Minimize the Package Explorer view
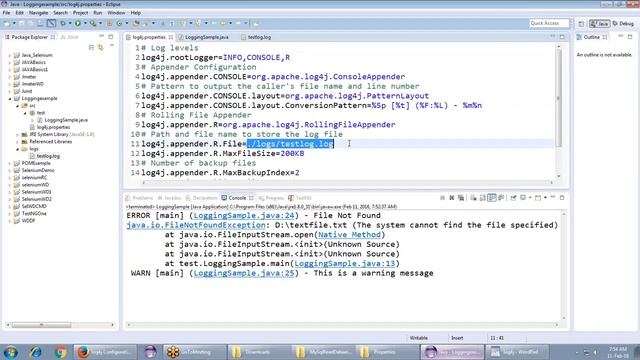Image resolution: width=640 pixels, height=360 pixels. (102, 37)
